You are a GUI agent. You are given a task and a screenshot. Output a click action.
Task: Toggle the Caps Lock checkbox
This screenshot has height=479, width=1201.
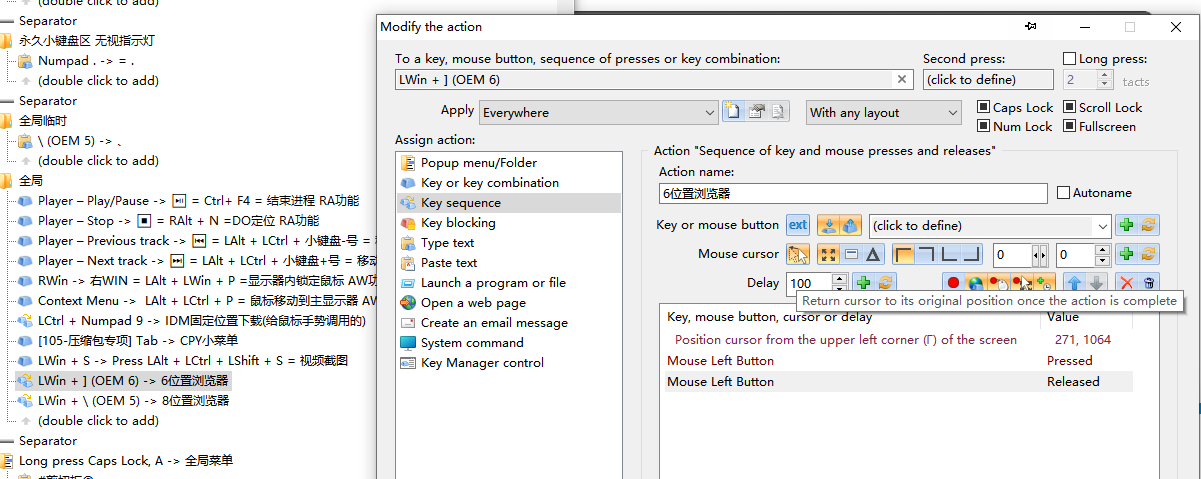click(x=984, y=108)
